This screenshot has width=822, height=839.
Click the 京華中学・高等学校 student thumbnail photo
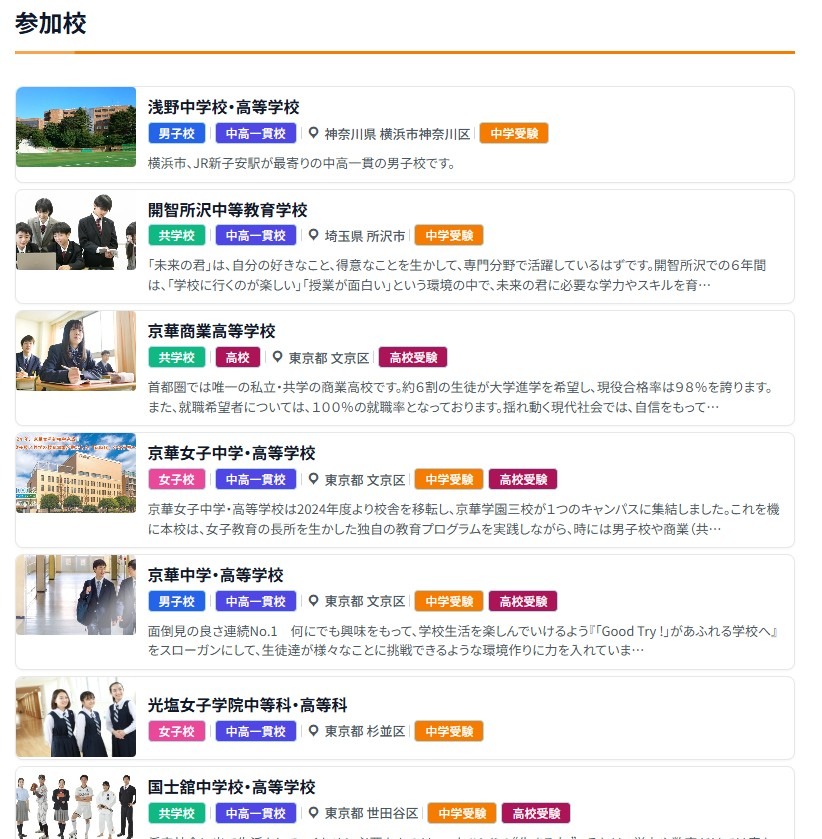coord(75,594)
